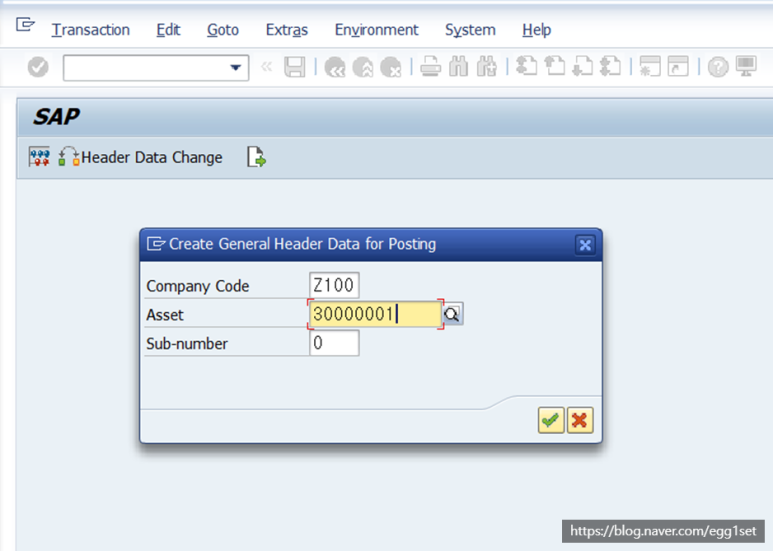Collapse command field with double chevron
Screen dimensions: 773x551
click(266, 67)
